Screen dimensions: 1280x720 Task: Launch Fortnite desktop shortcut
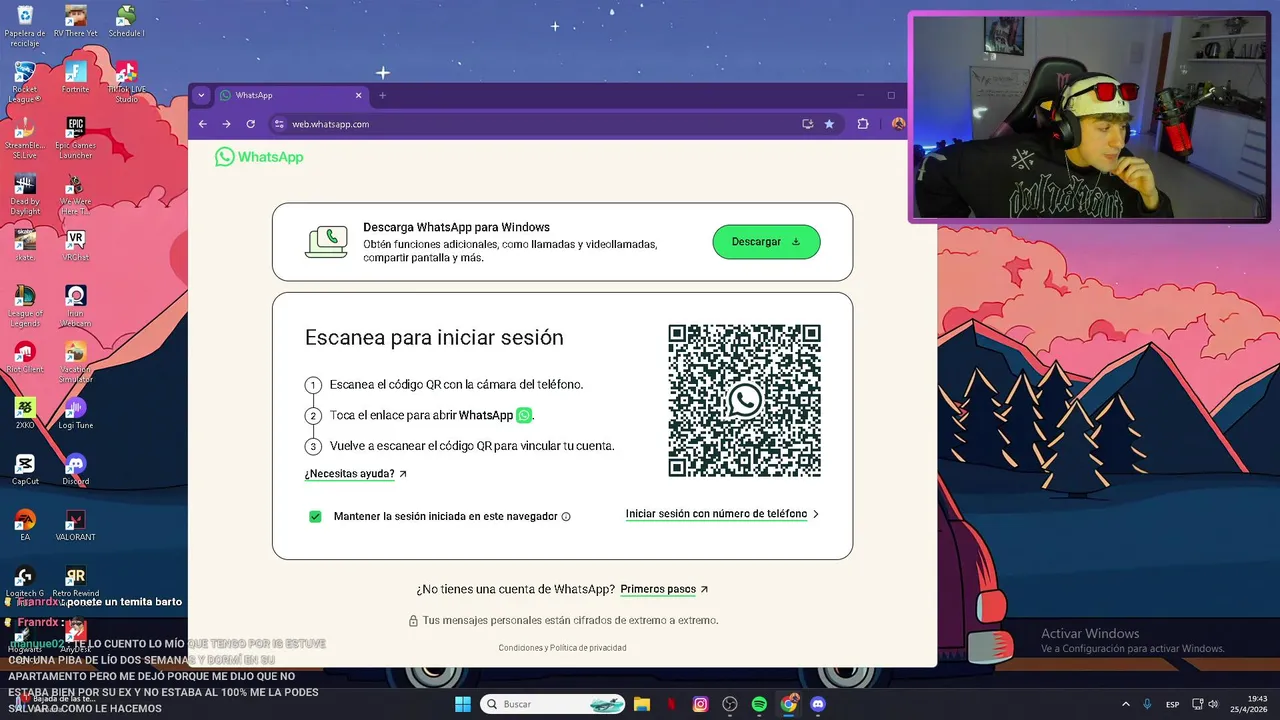pyautogui.click(x=75, y=77)
